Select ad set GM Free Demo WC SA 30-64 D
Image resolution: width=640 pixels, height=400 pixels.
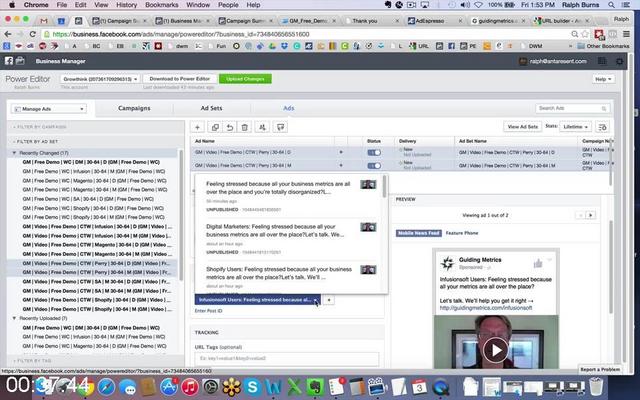click(x=88, y=199)
